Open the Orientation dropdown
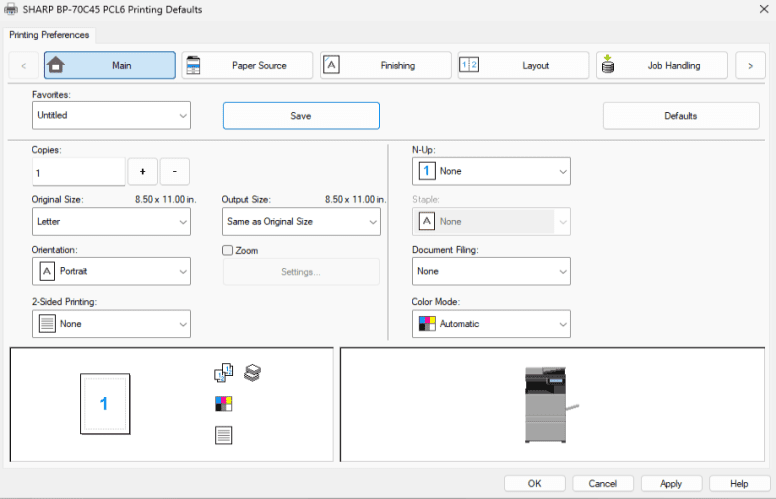776x499 pixels. pos(111,271)
